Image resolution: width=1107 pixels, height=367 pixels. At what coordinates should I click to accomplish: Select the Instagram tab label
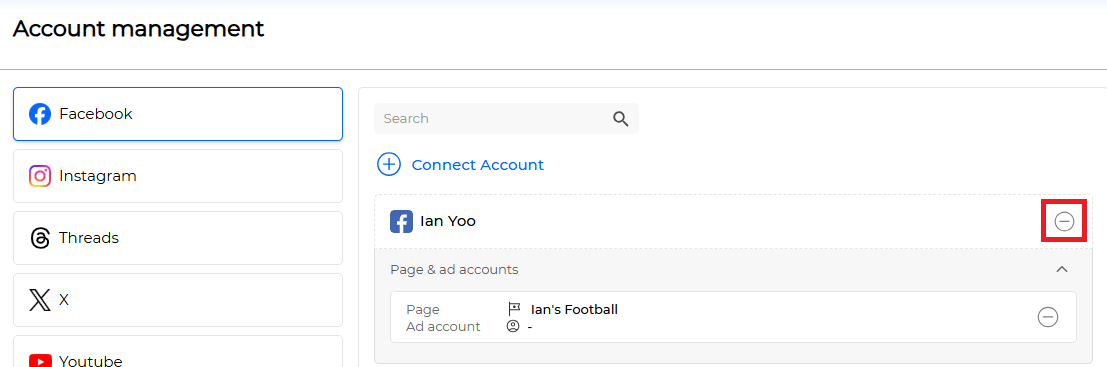(x=97, y=176)
